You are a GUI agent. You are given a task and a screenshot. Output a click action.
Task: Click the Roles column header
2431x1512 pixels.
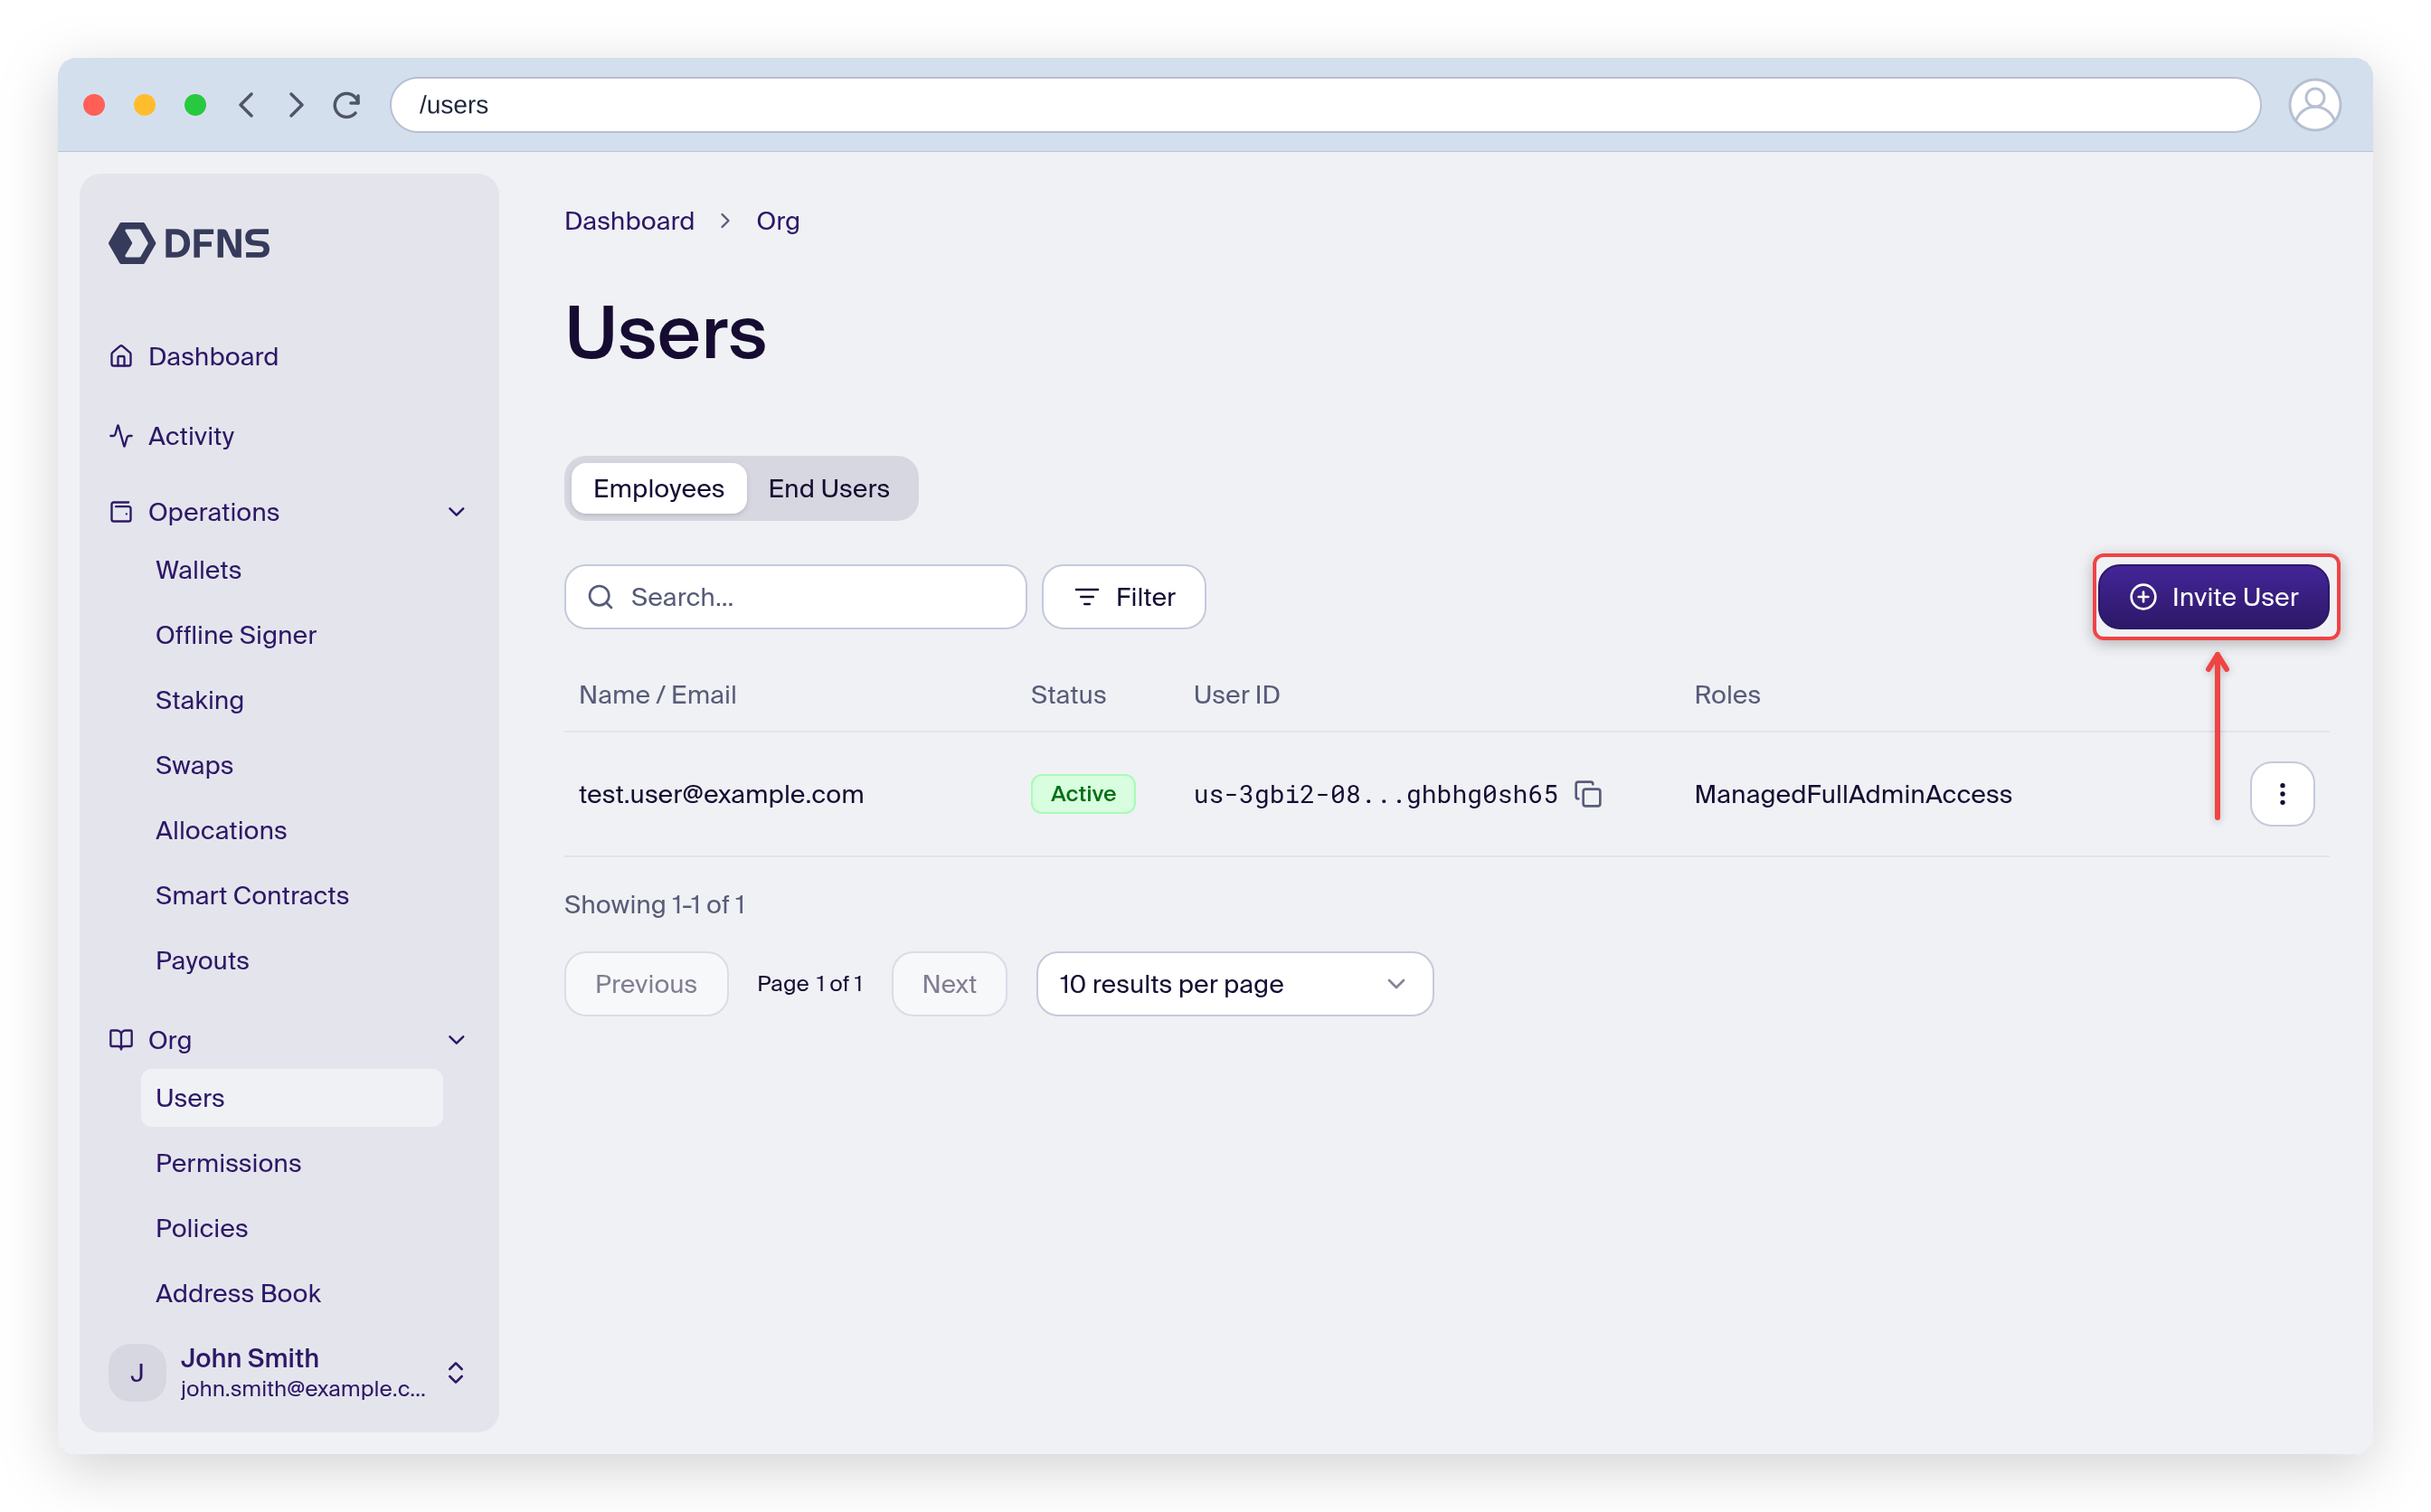[1726, 694]
